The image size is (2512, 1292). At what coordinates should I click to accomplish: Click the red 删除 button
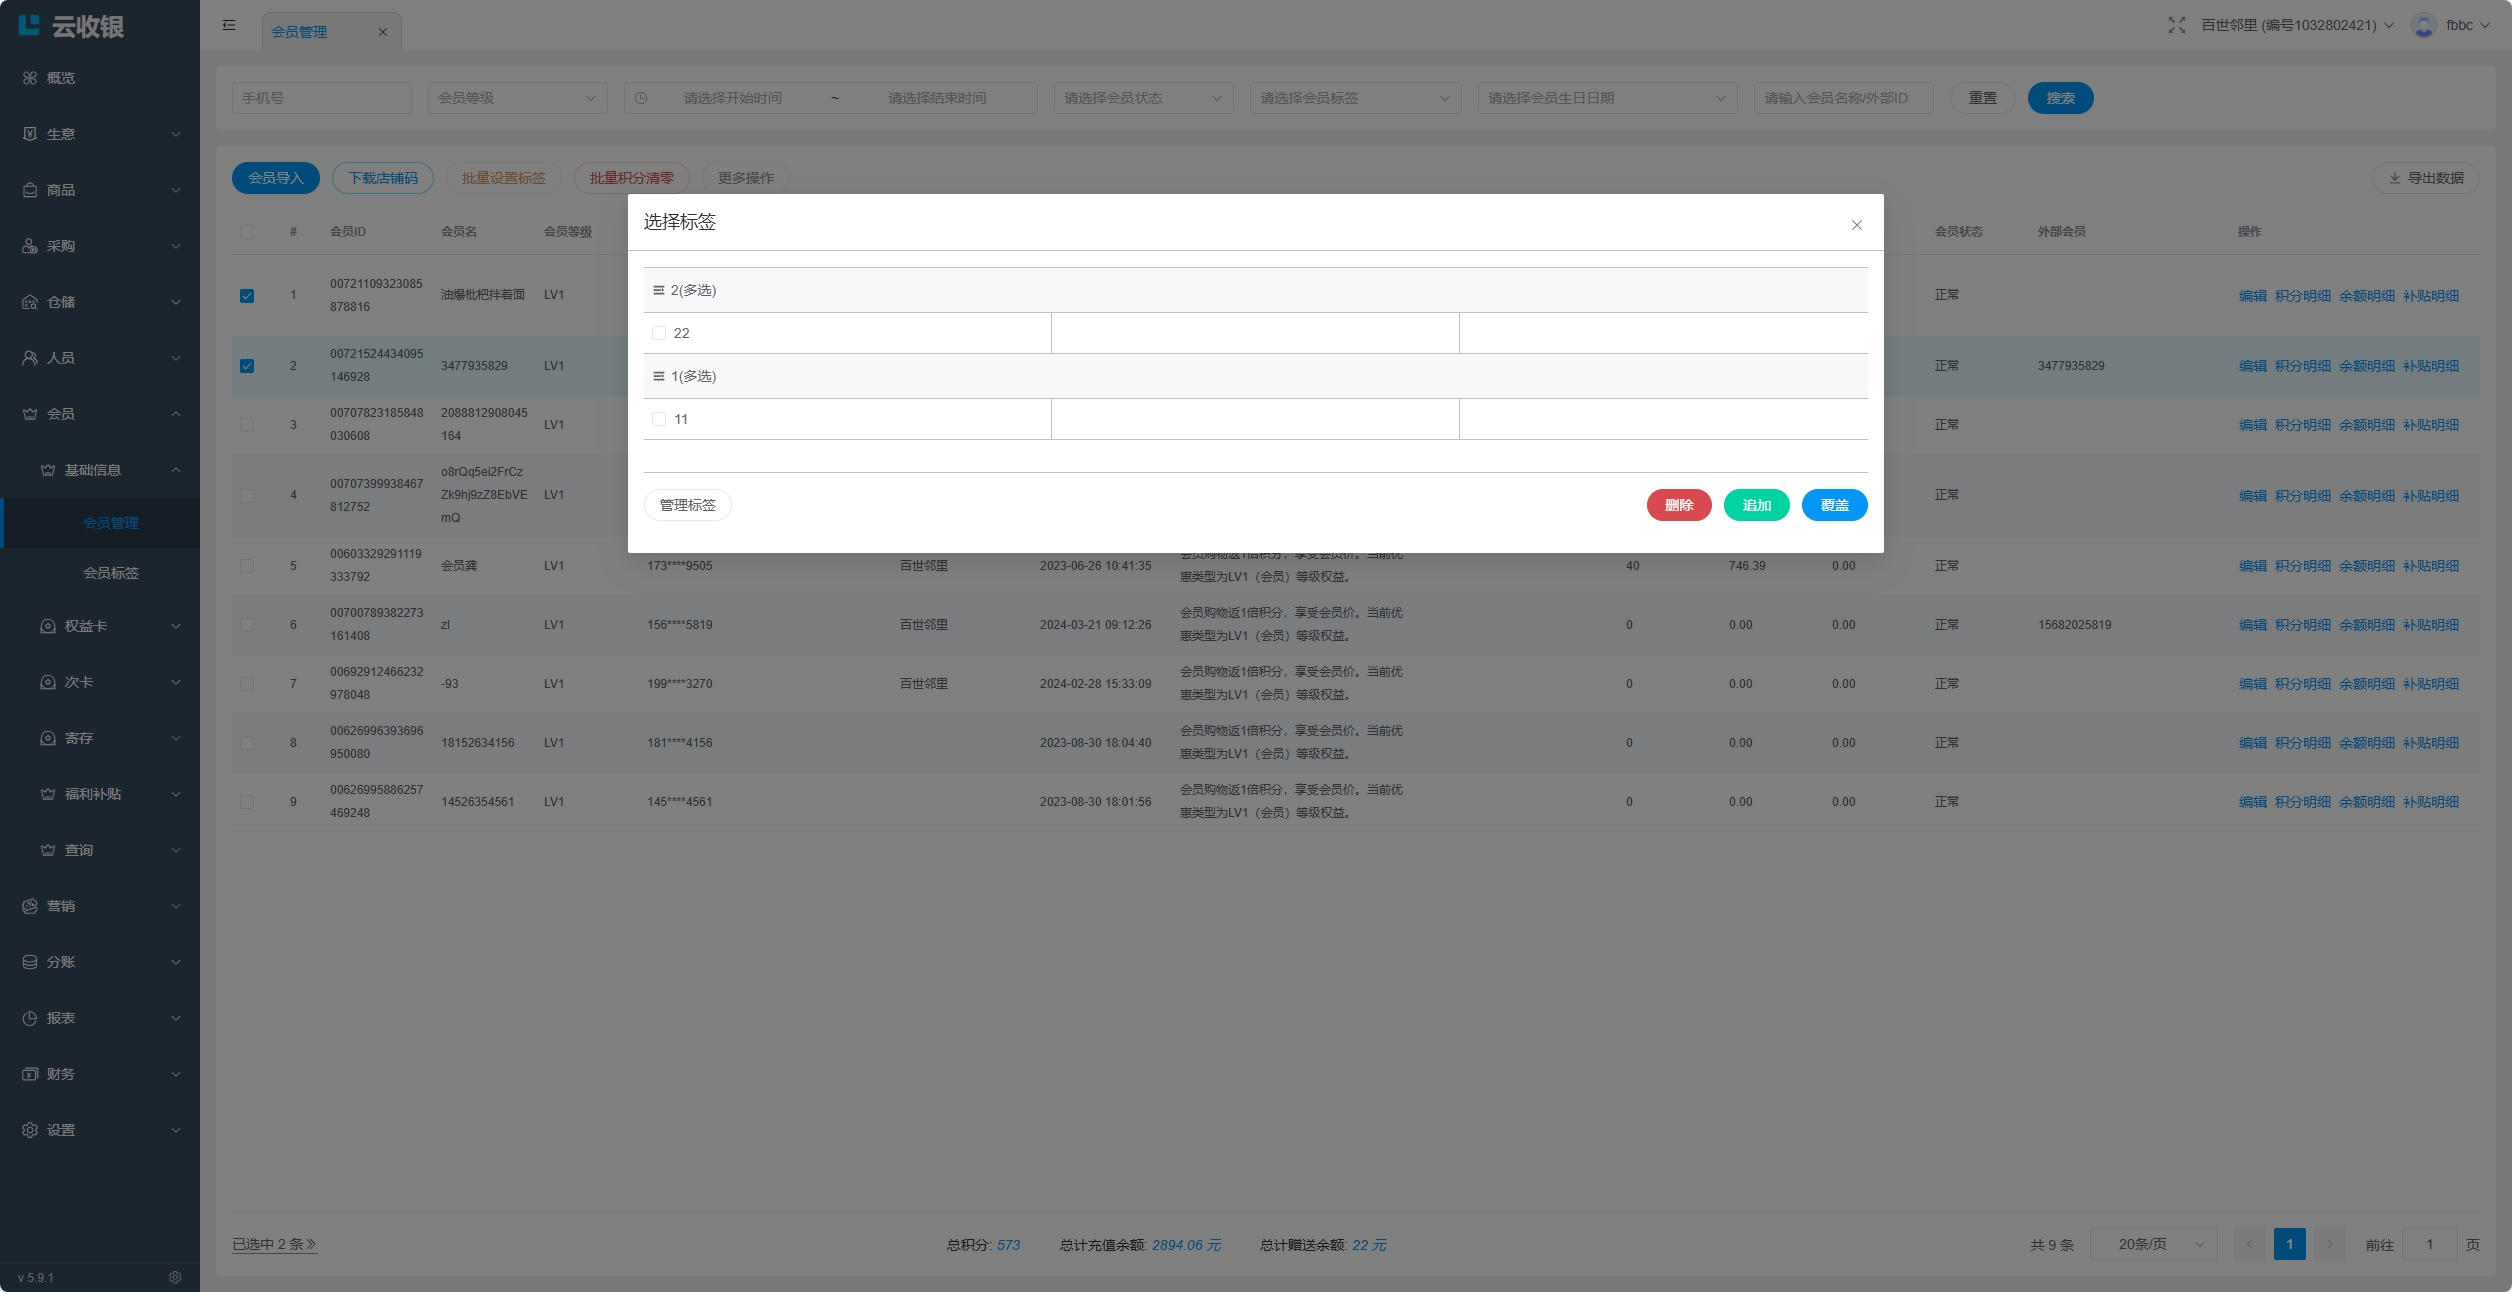click(x=1678, y=505)
